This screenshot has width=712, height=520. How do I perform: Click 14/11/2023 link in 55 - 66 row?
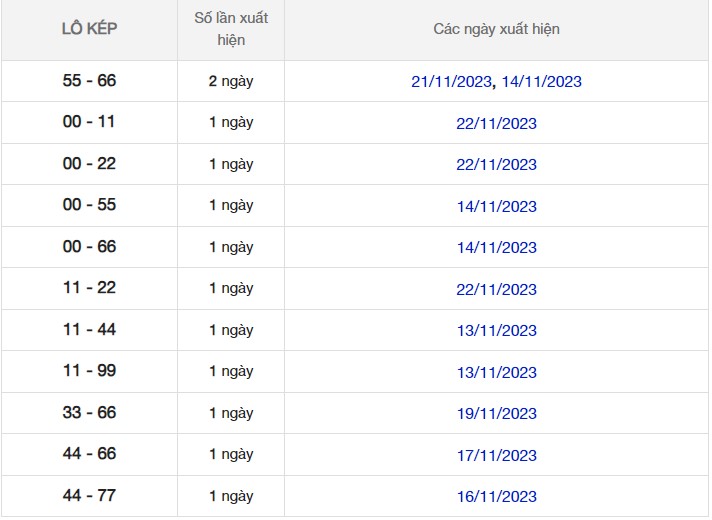[541, 82]
